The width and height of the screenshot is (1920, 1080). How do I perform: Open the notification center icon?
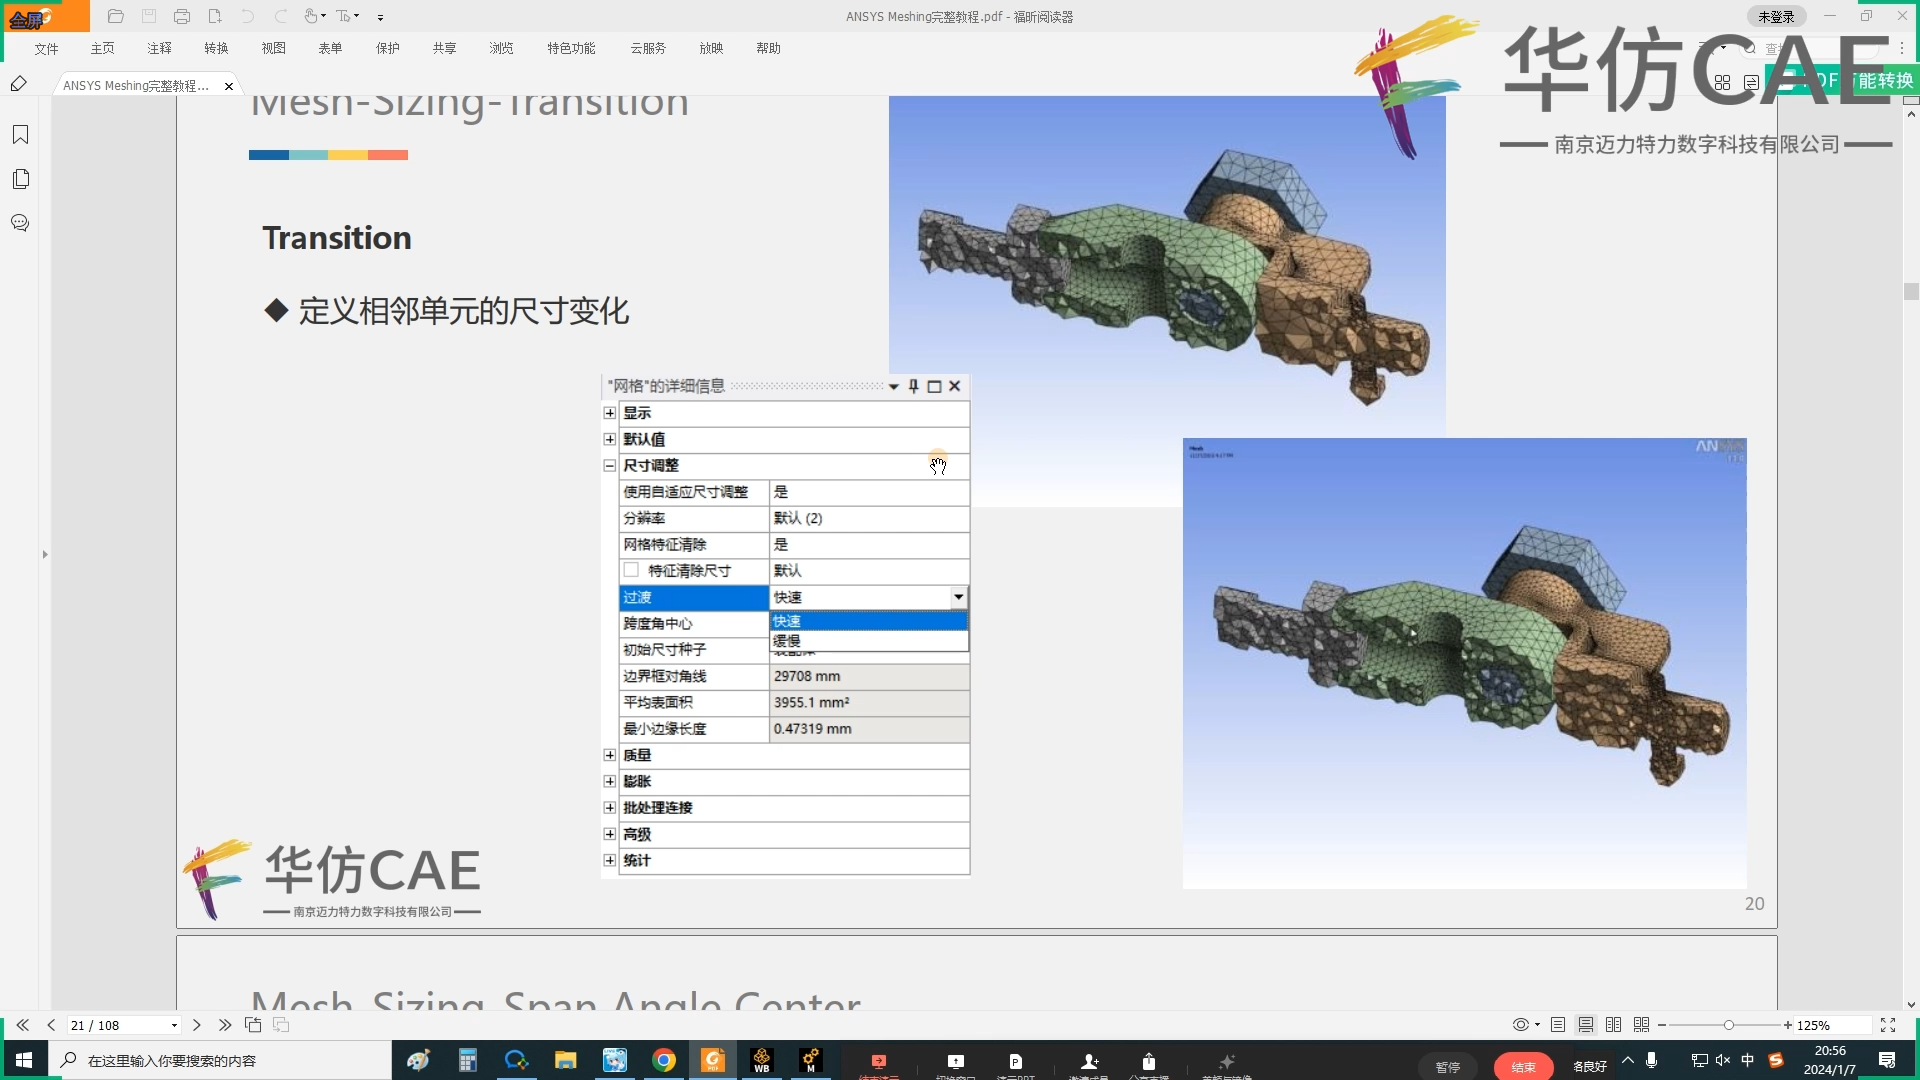(1887, 1060)
